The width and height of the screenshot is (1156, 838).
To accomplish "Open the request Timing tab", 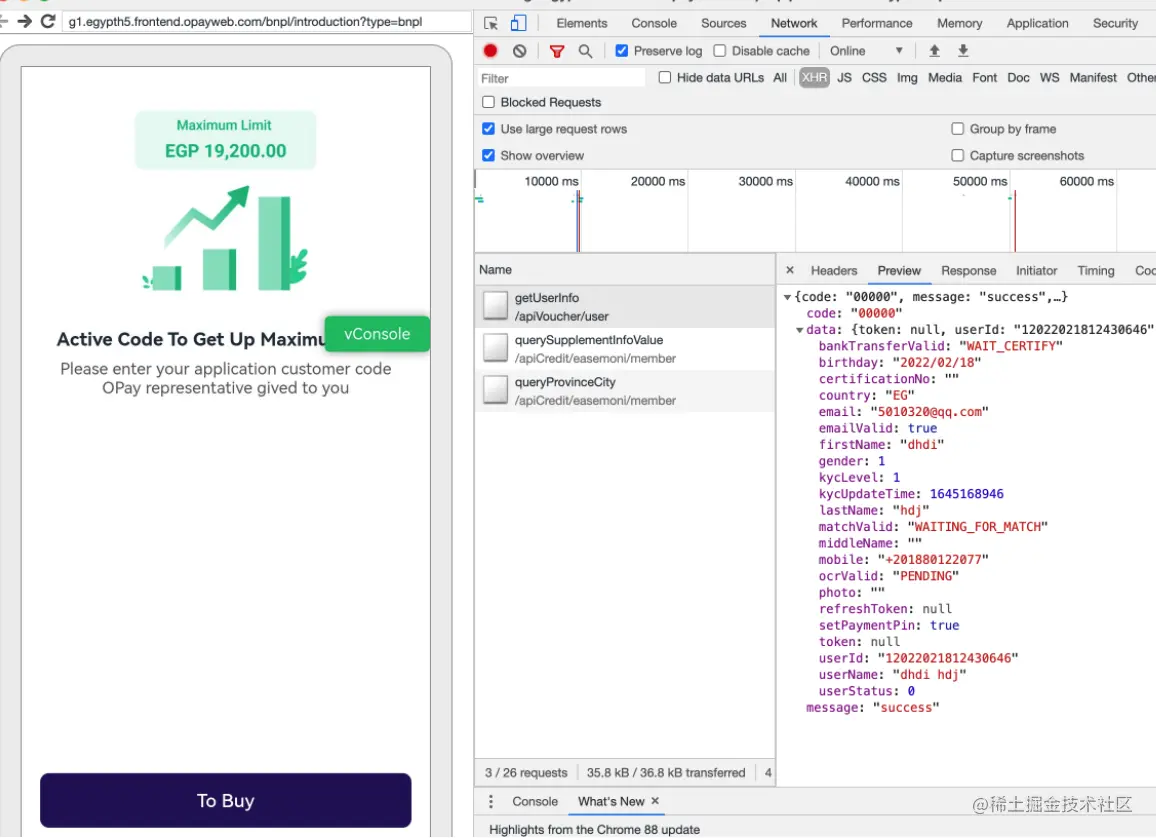I will click(x=1096, y=270).
